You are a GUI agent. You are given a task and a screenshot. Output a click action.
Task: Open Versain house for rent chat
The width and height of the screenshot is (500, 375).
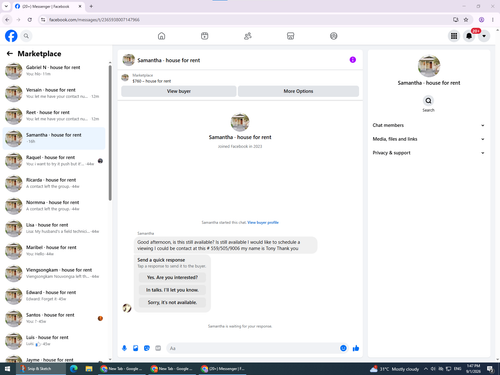54,93
